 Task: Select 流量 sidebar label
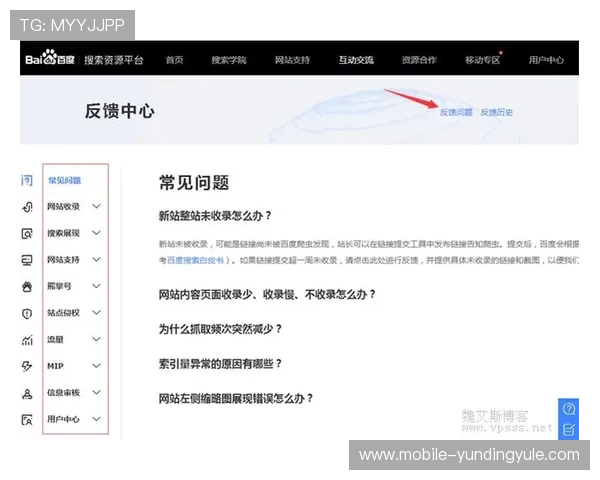55,340
